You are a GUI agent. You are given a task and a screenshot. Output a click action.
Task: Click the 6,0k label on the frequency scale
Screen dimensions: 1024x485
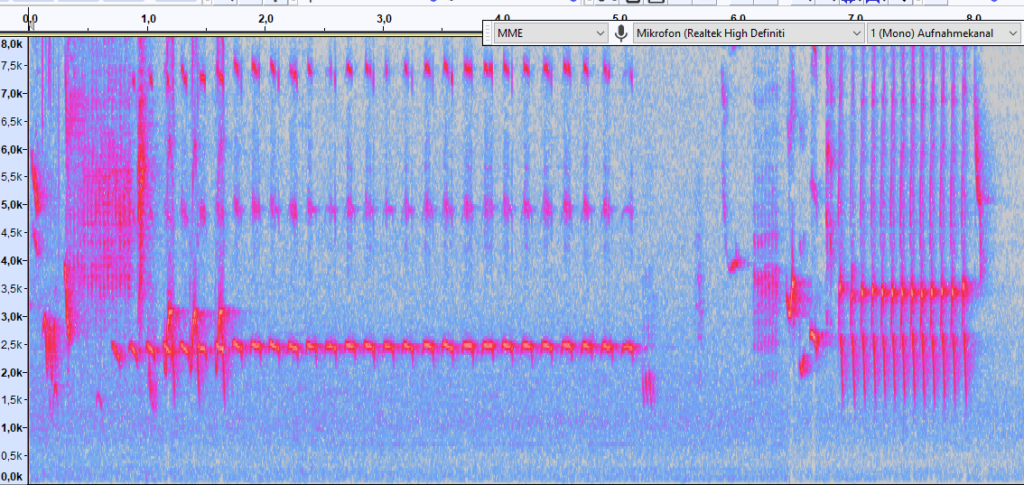13,149
